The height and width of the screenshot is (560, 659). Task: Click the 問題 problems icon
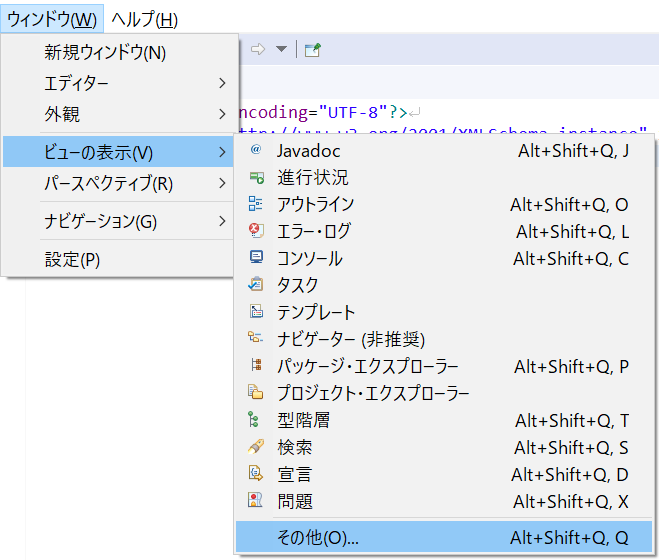(255, 500)
